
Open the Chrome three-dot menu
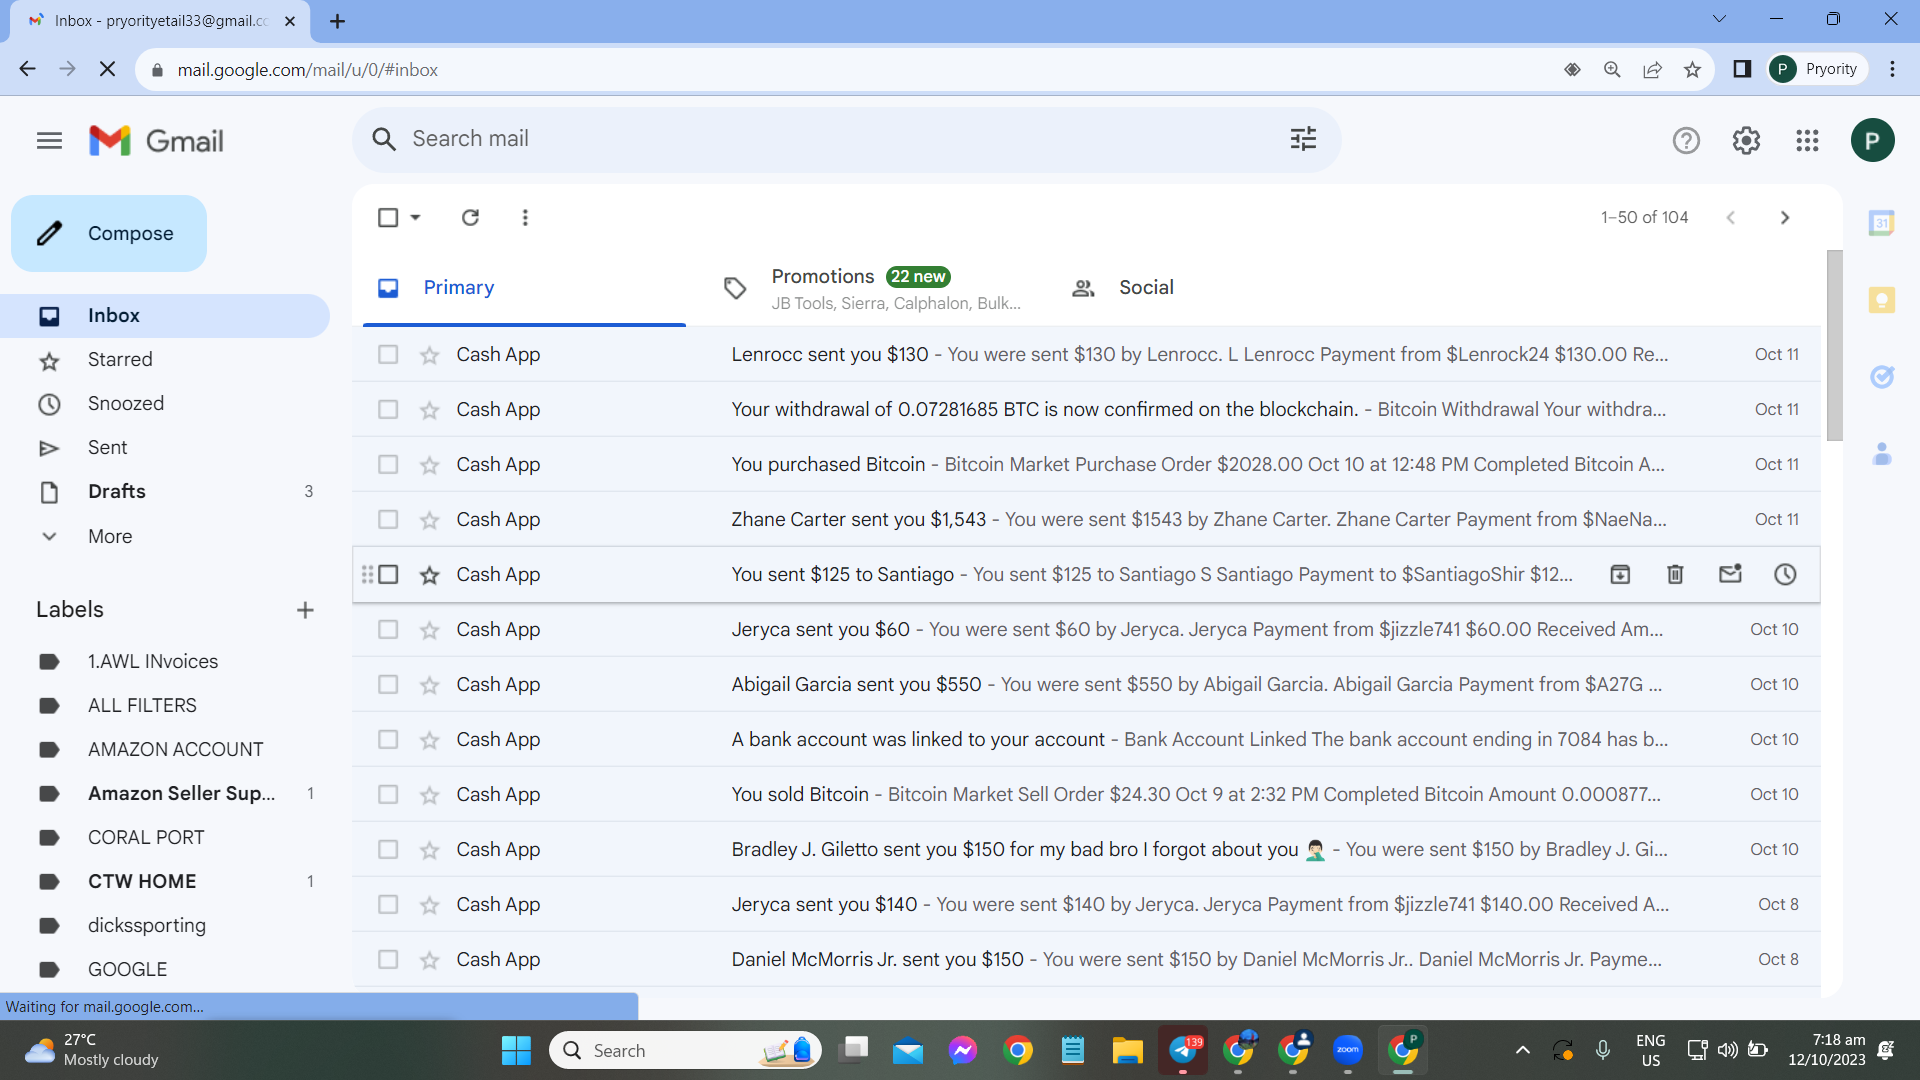point(1892,69)
